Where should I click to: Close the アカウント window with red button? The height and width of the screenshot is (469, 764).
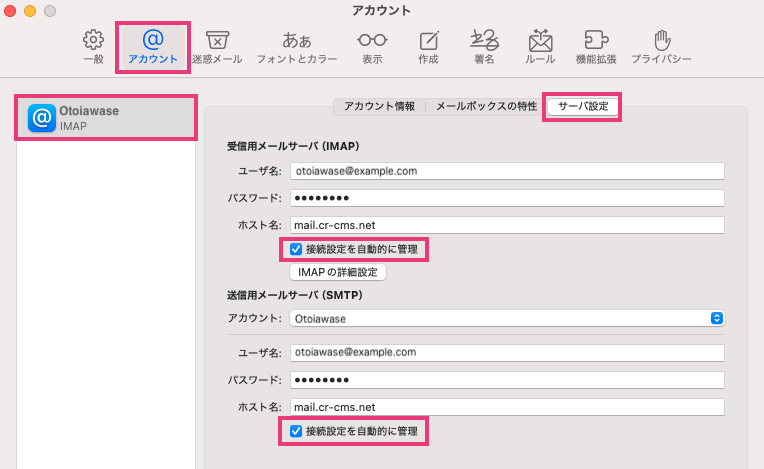point(10,11)
